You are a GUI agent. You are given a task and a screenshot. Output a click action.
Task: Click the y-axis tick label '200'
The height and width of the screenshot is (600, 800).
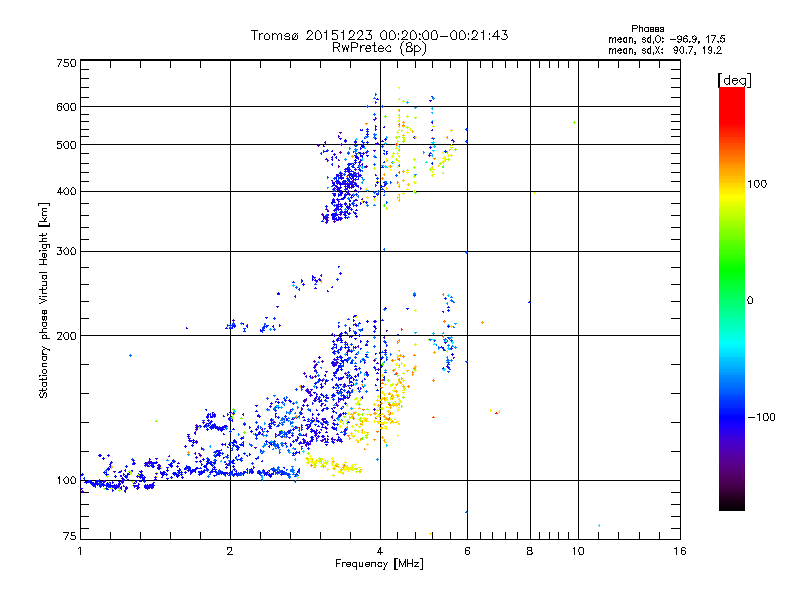coord(66,336)
